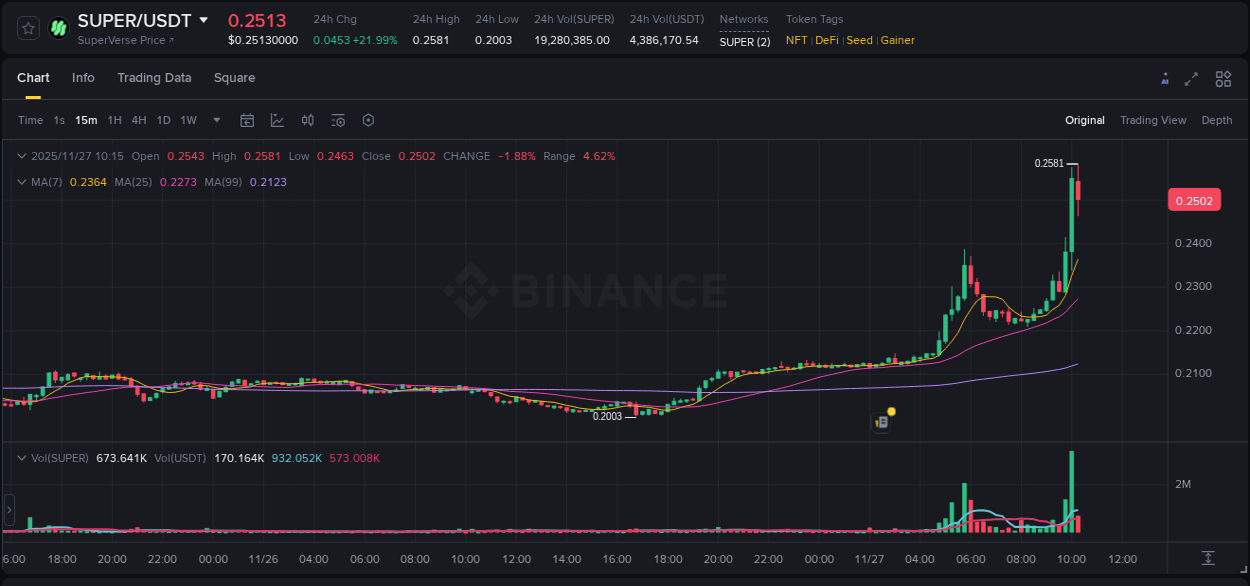Open the SUPER/USDT pair dropdown

click(204, 19)
